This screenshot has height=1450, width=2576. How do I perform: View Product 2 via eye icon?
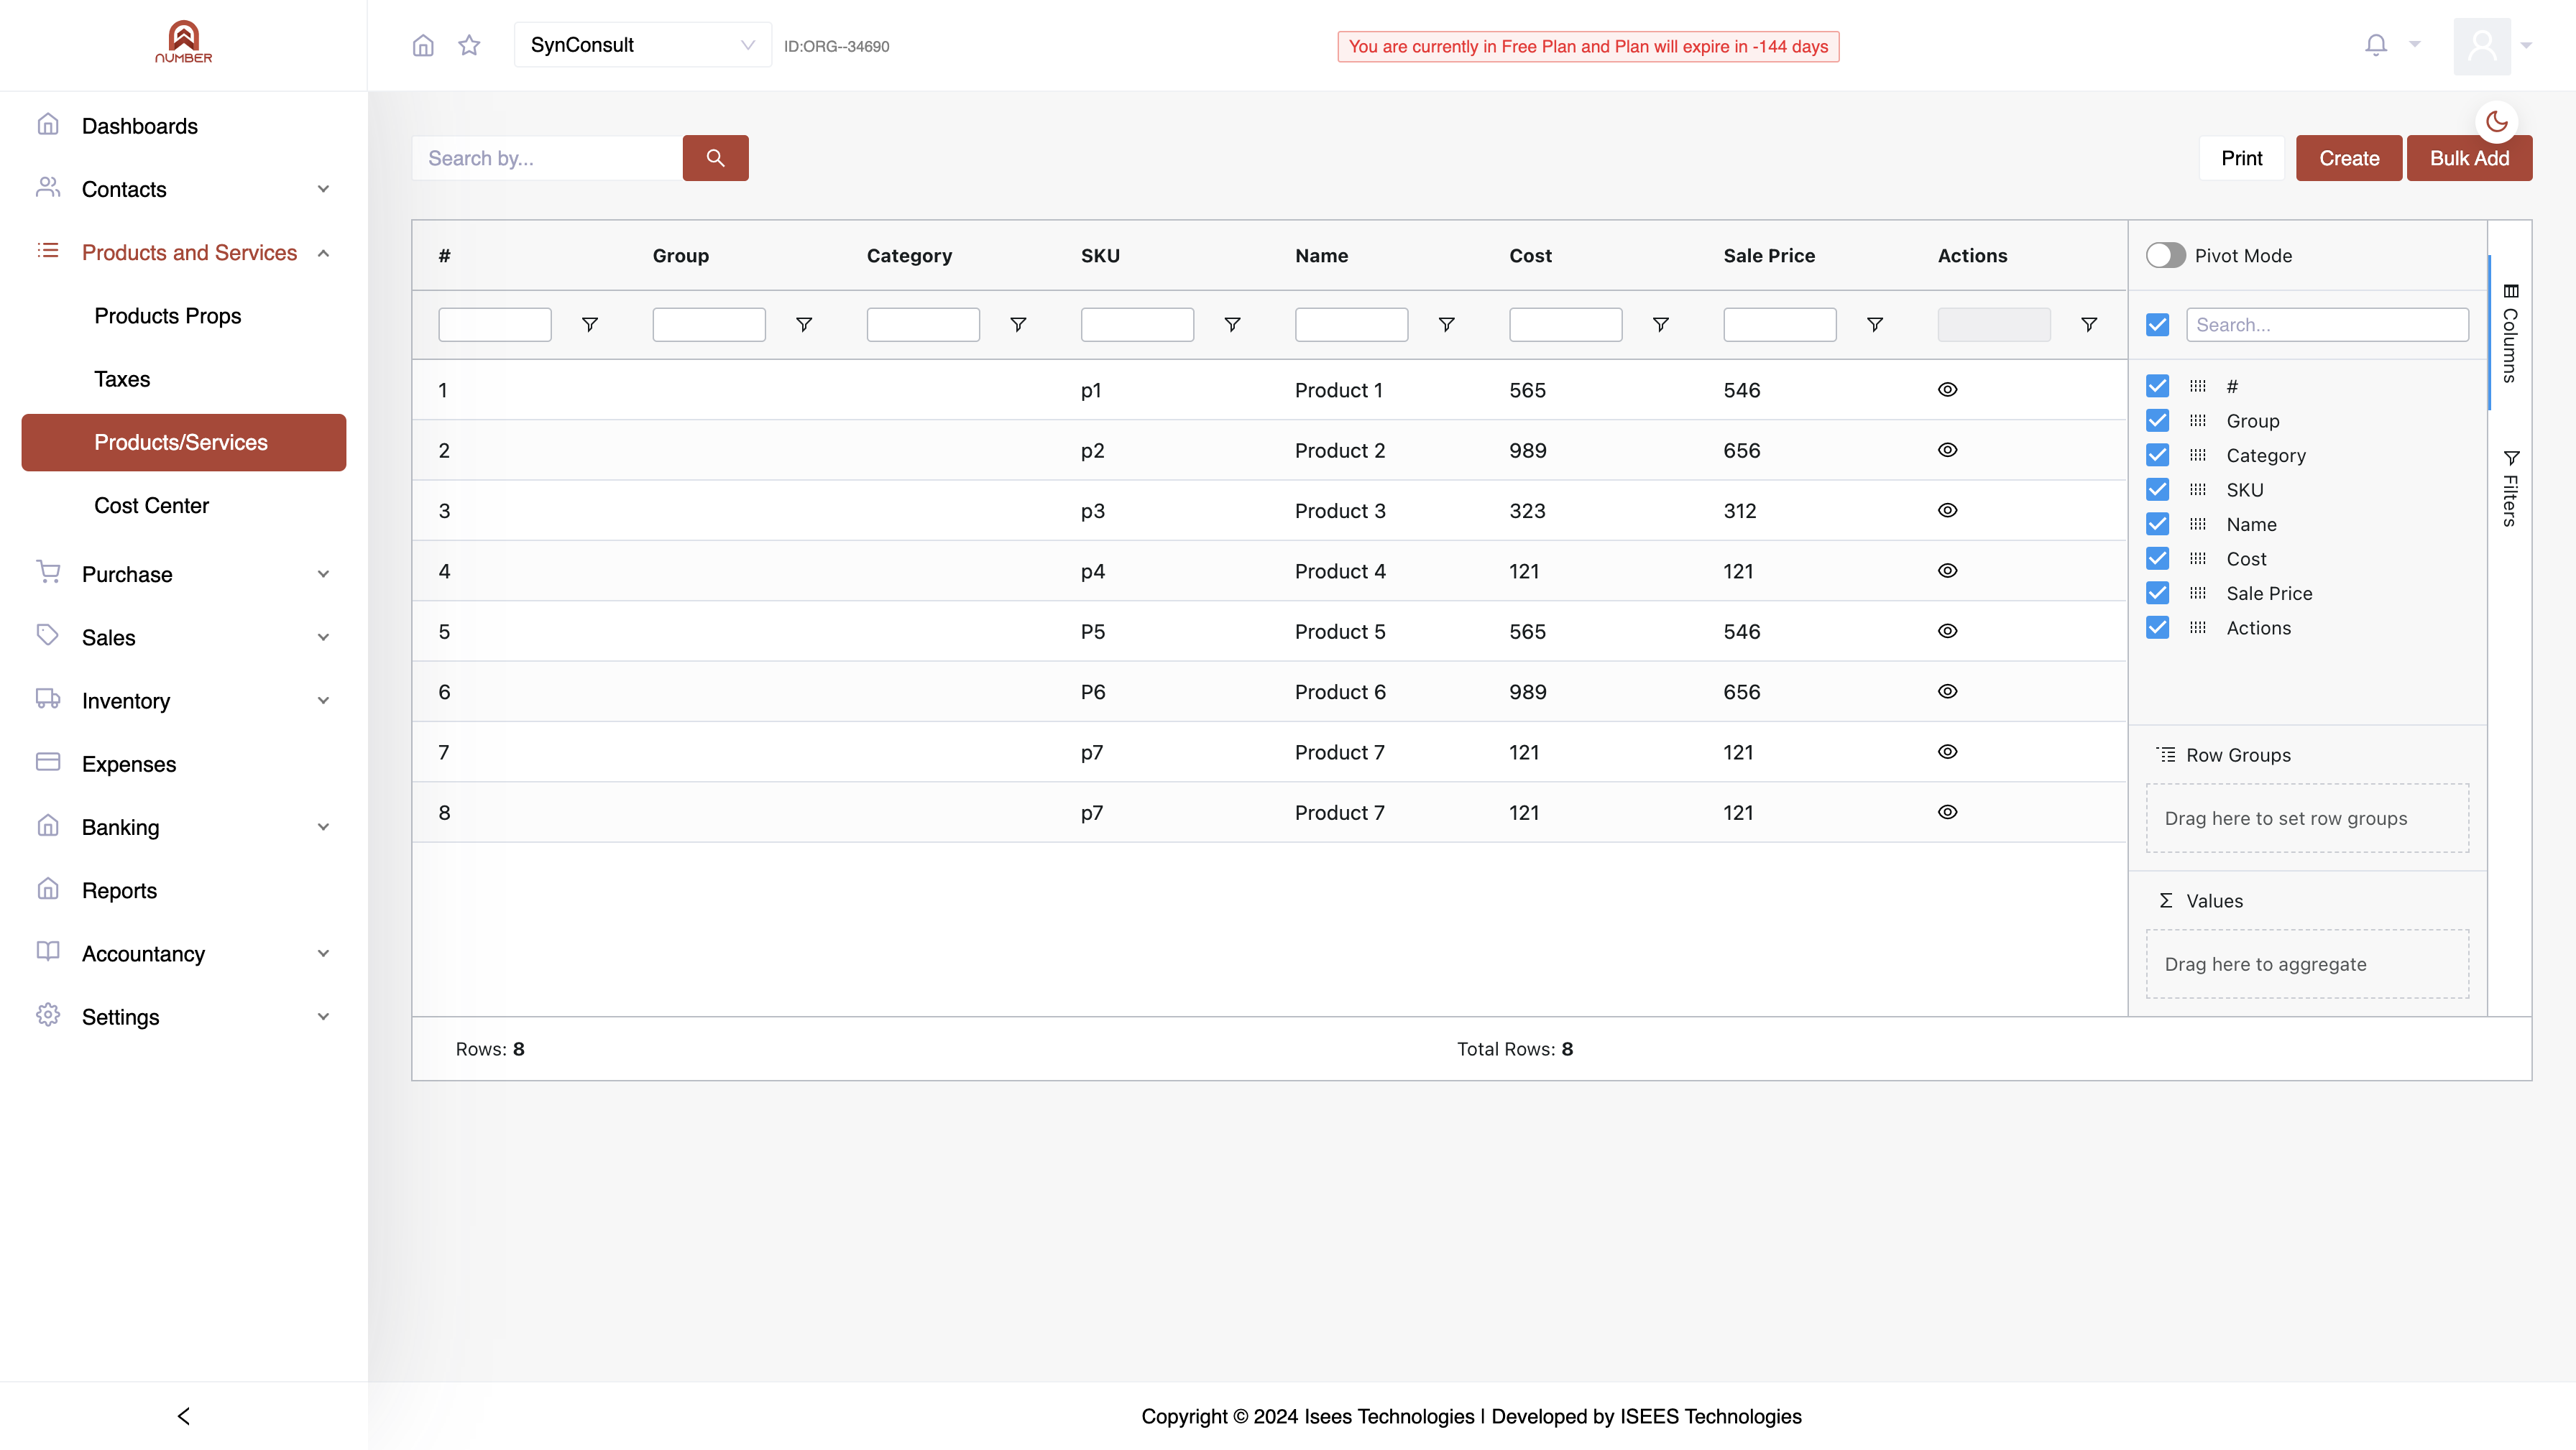click(1947, 450)
